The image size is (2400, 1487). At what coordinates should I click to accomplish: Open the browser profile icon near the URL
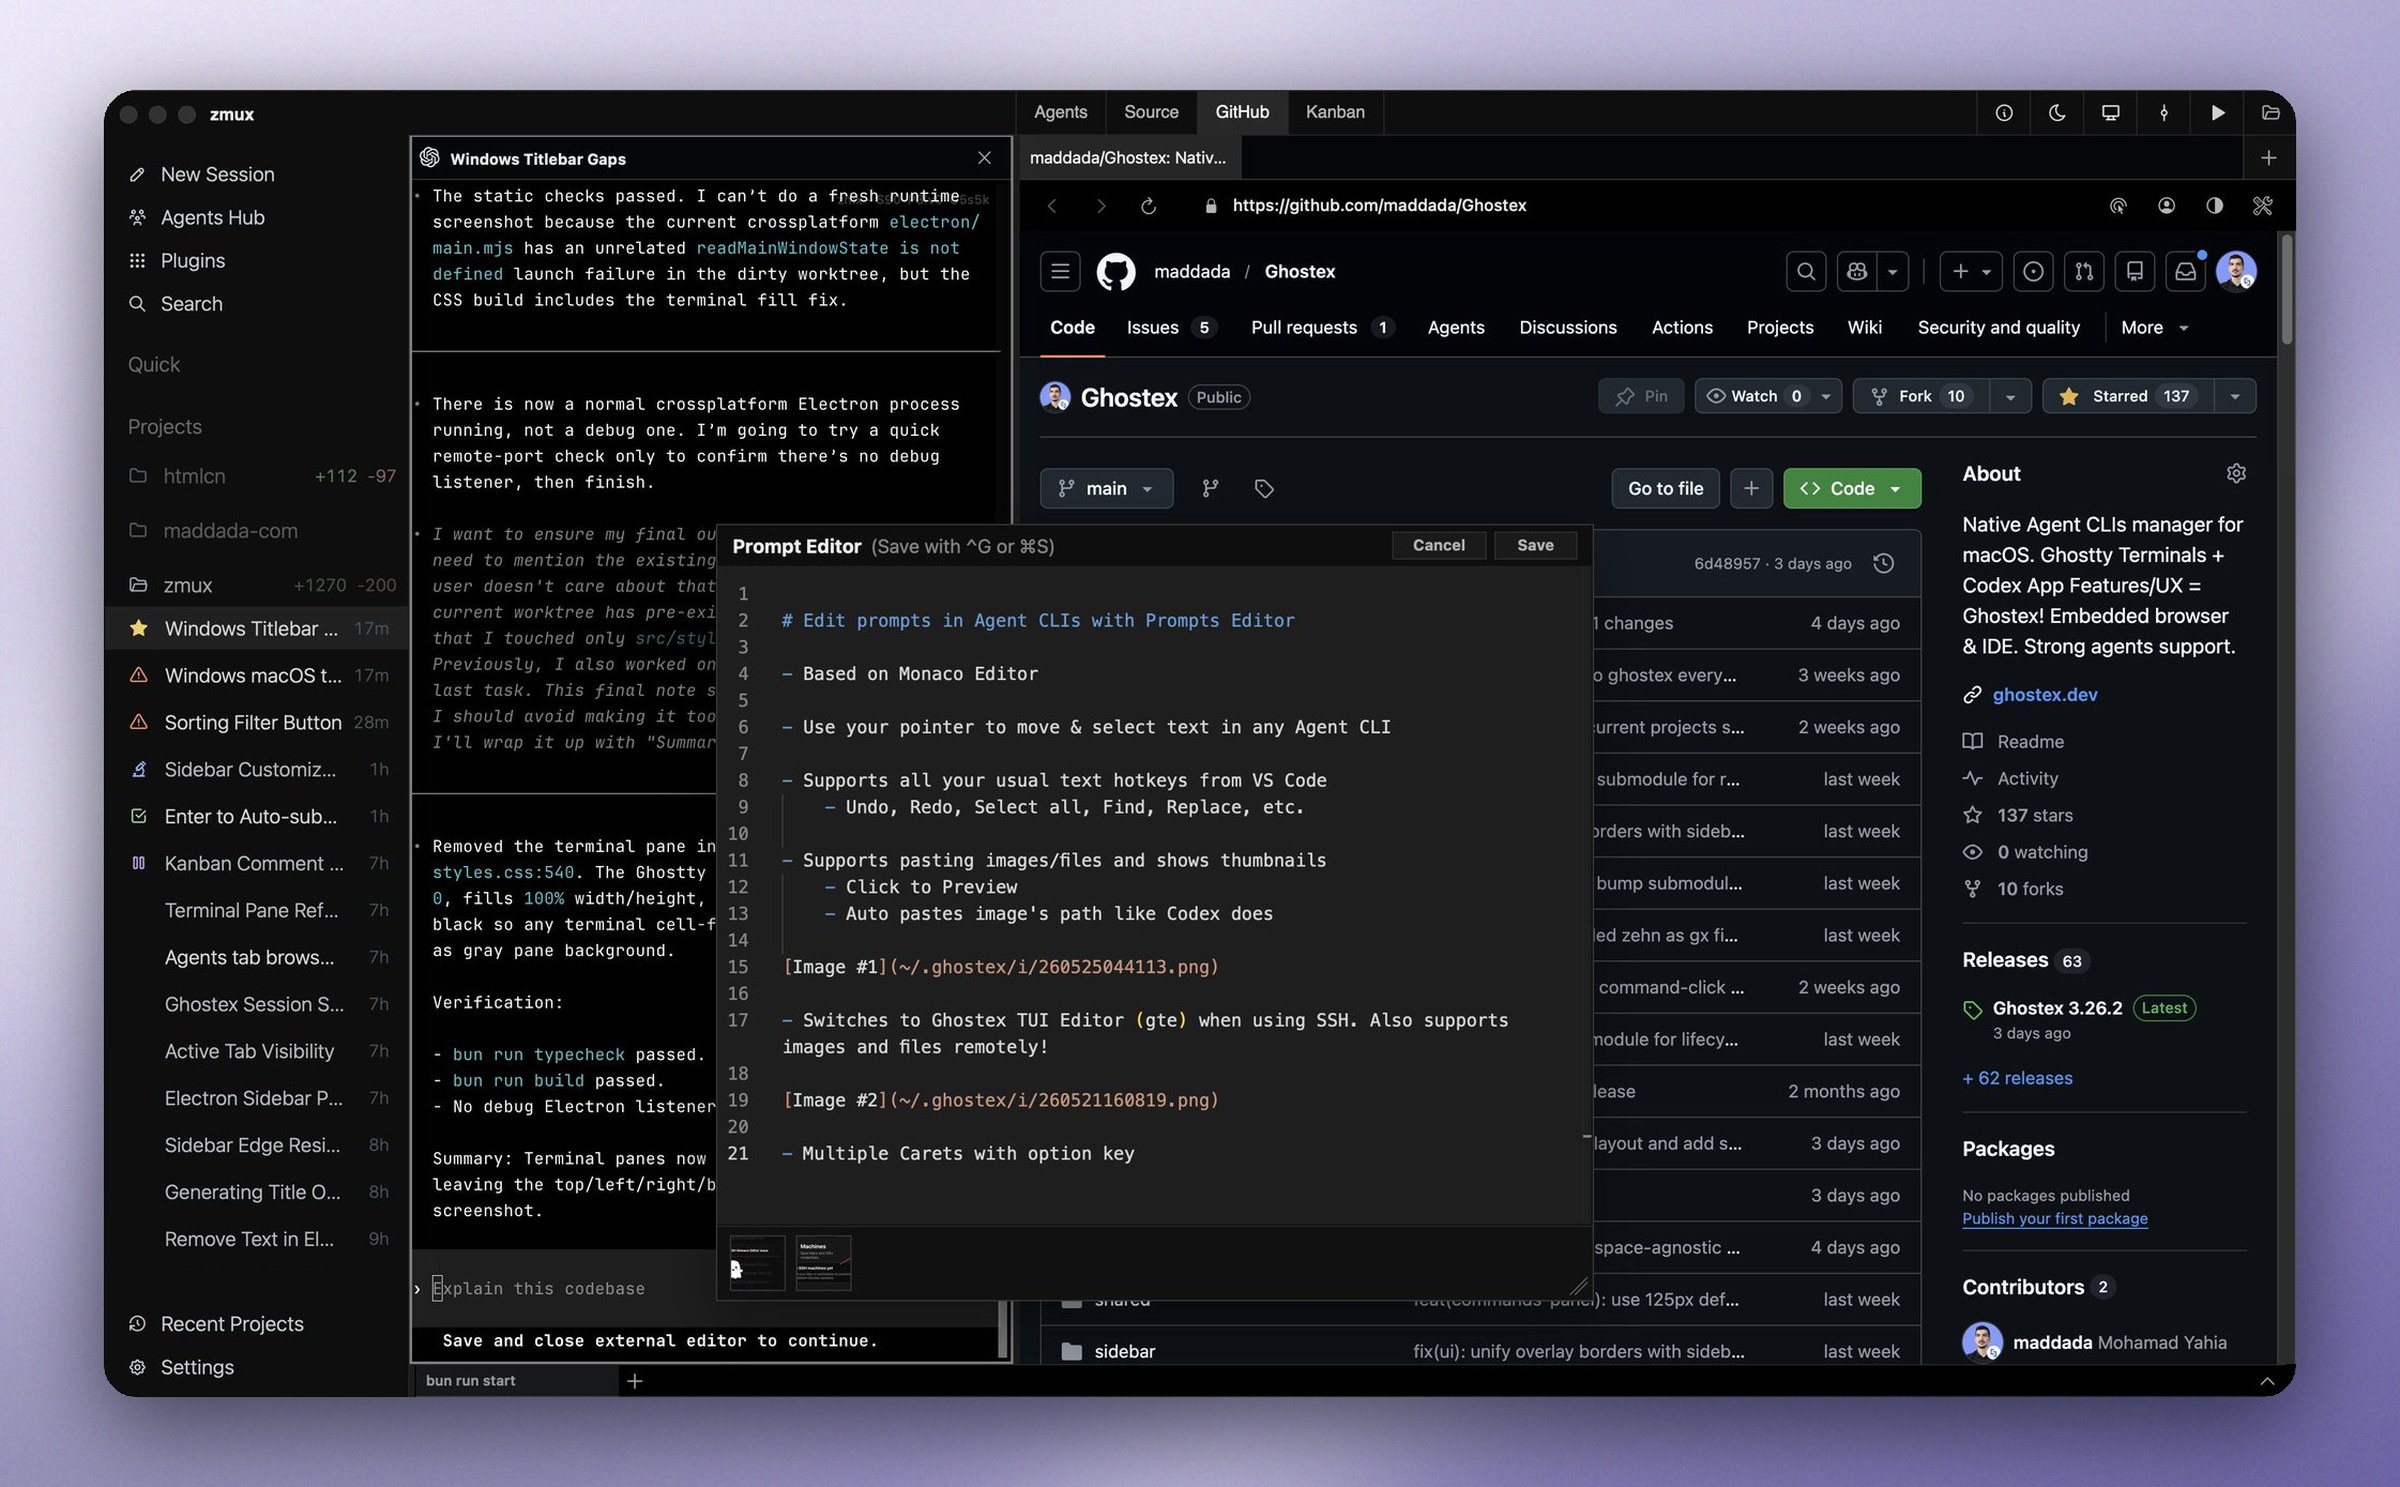[x=2166, y=206]
